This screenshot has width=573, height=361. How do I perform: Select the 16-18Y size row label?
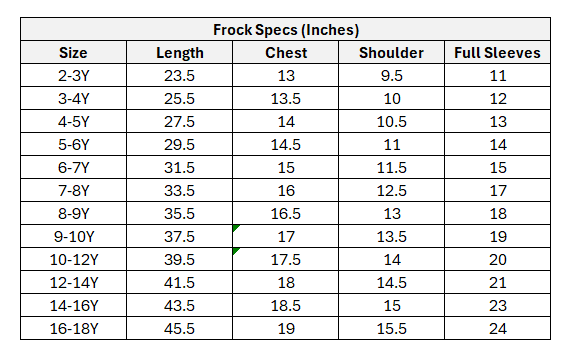[x=73, y=328]
